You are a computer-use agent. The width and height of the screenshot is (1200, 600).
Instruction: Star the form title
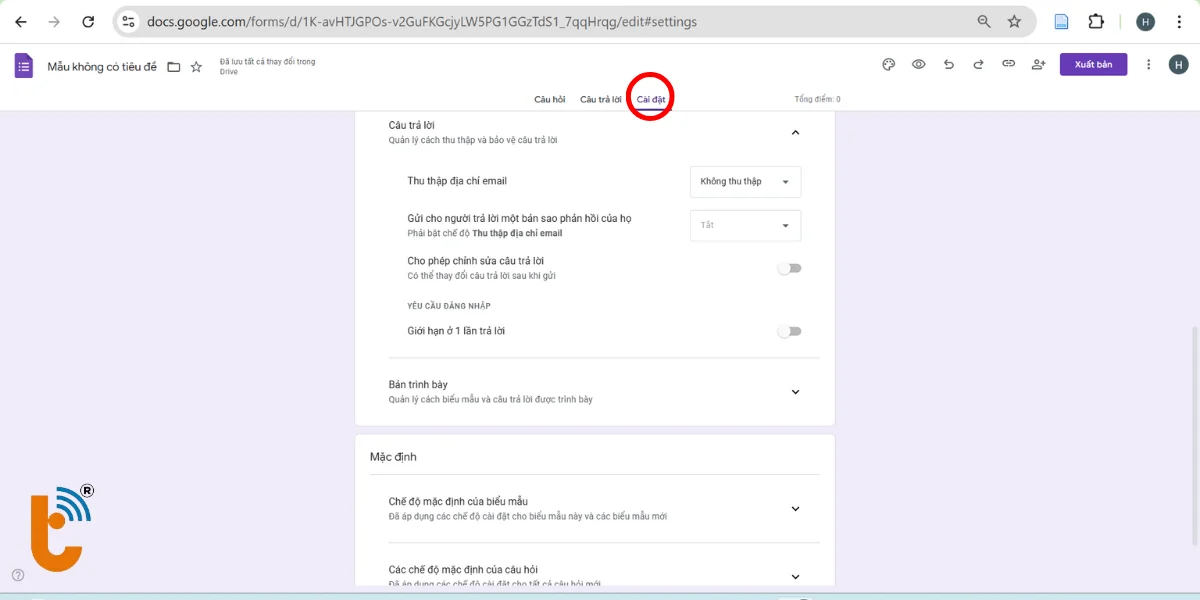point(196,67)
